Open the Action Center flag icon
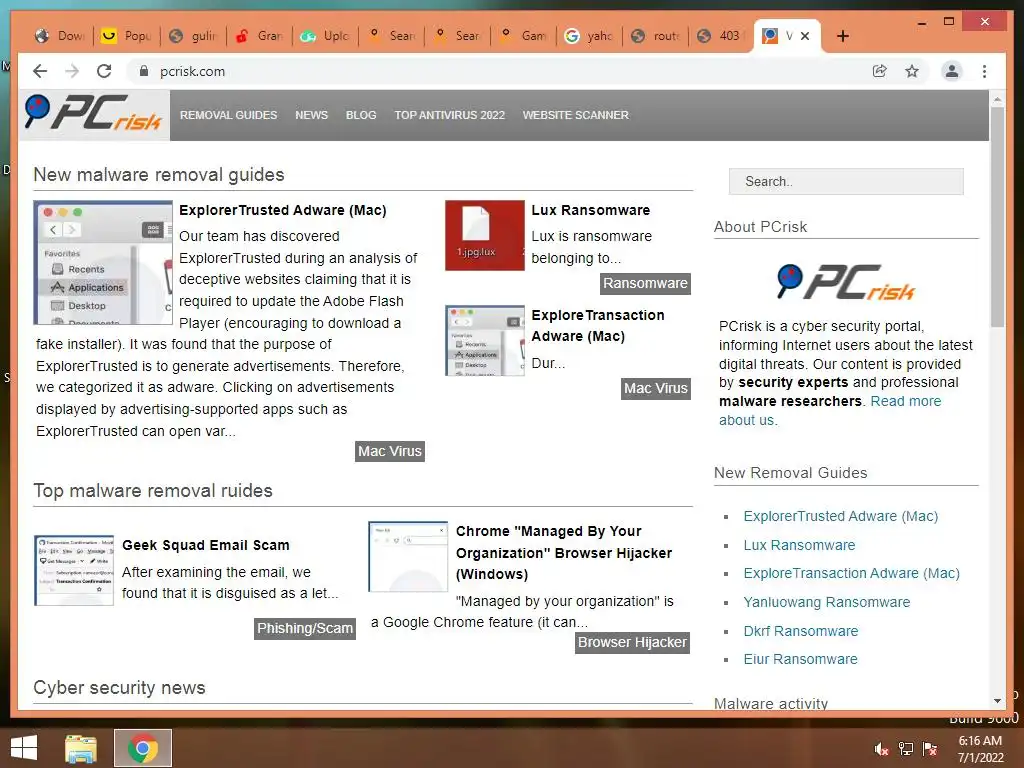The width and height of the screenshot is (1024, 768). pyautogui.click(x=930, y=749)
